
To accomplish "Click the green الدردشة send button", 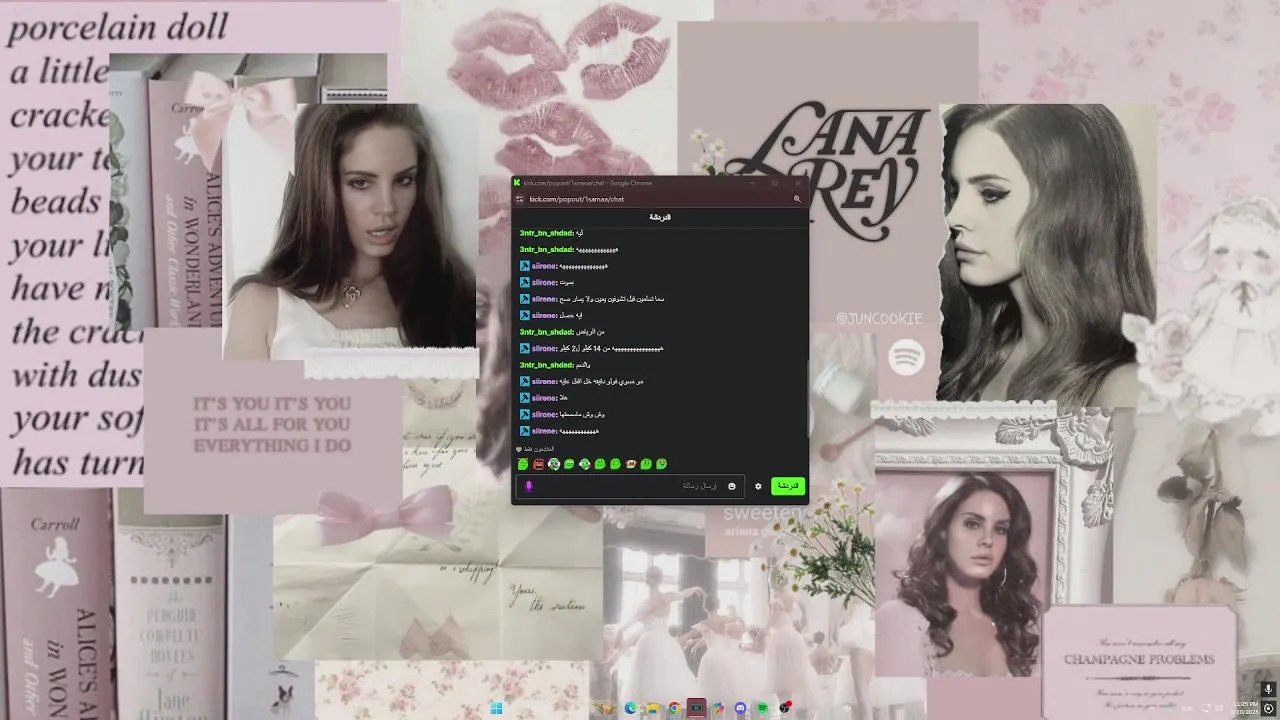I will (x=788, y=486).
